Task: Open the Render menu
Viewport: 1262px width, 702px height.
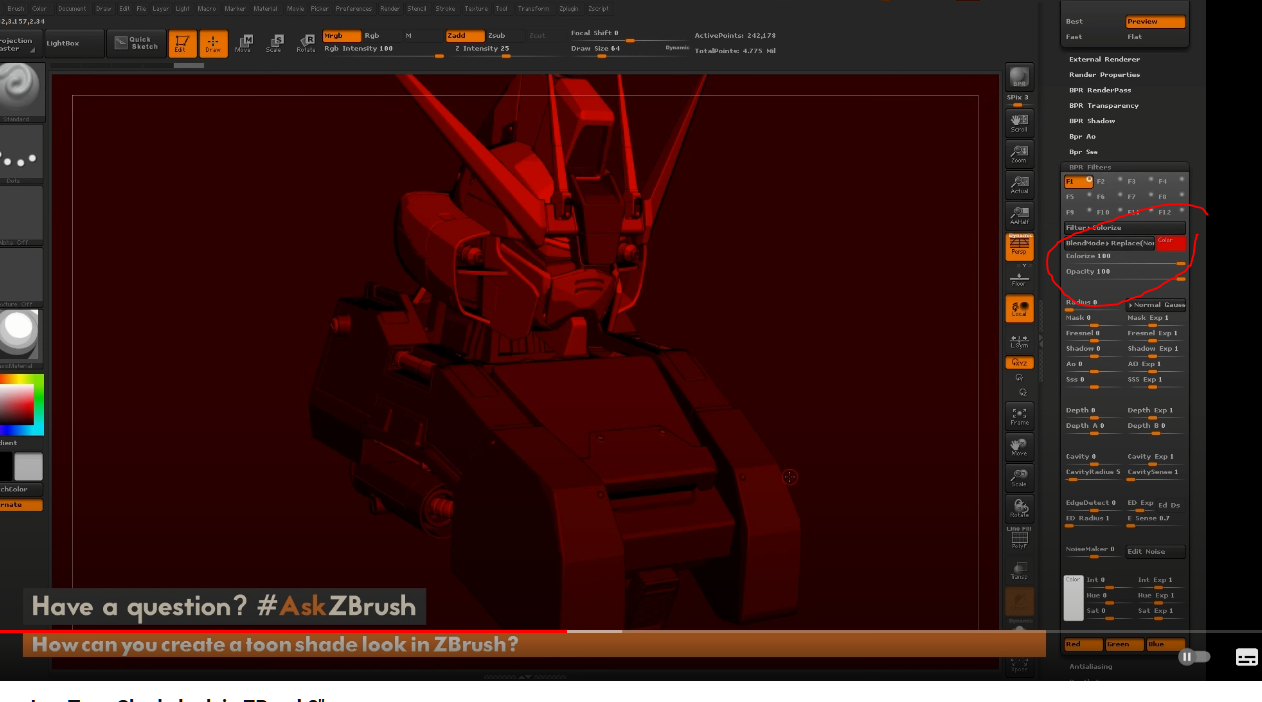Action: [390, 8]
